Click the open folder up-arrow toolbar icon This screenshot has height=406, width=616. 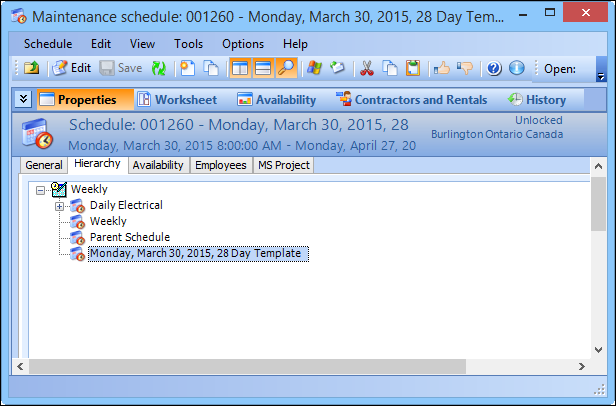tap(31, 68)
